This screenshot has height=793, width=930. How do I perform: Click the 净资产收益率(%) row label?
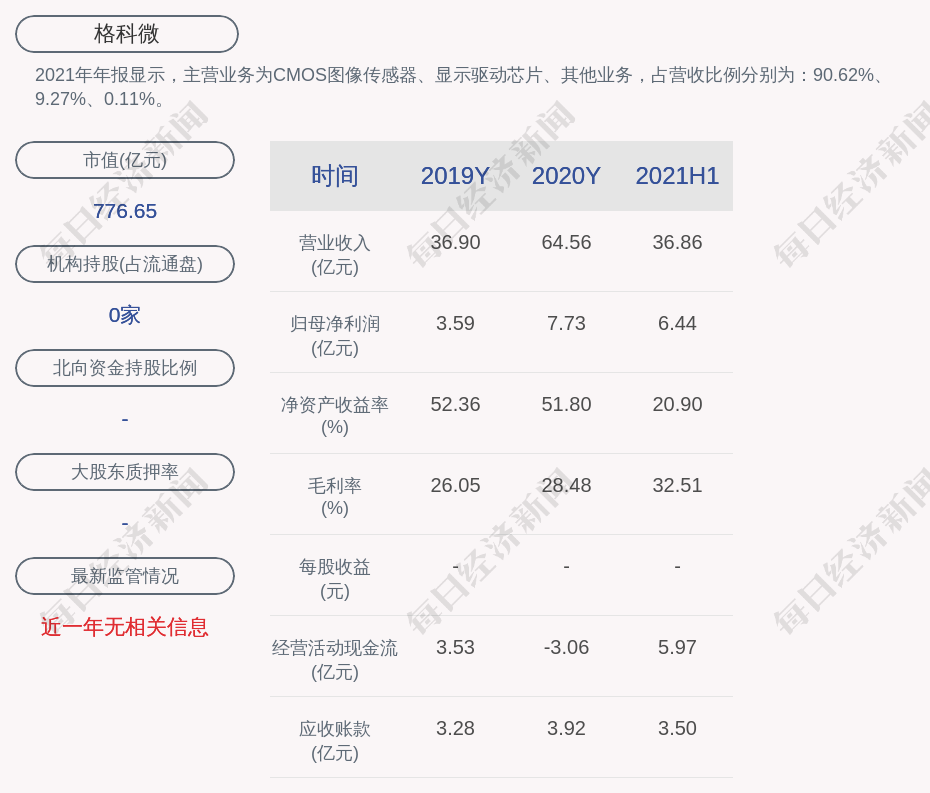click(x=335, y=416)
